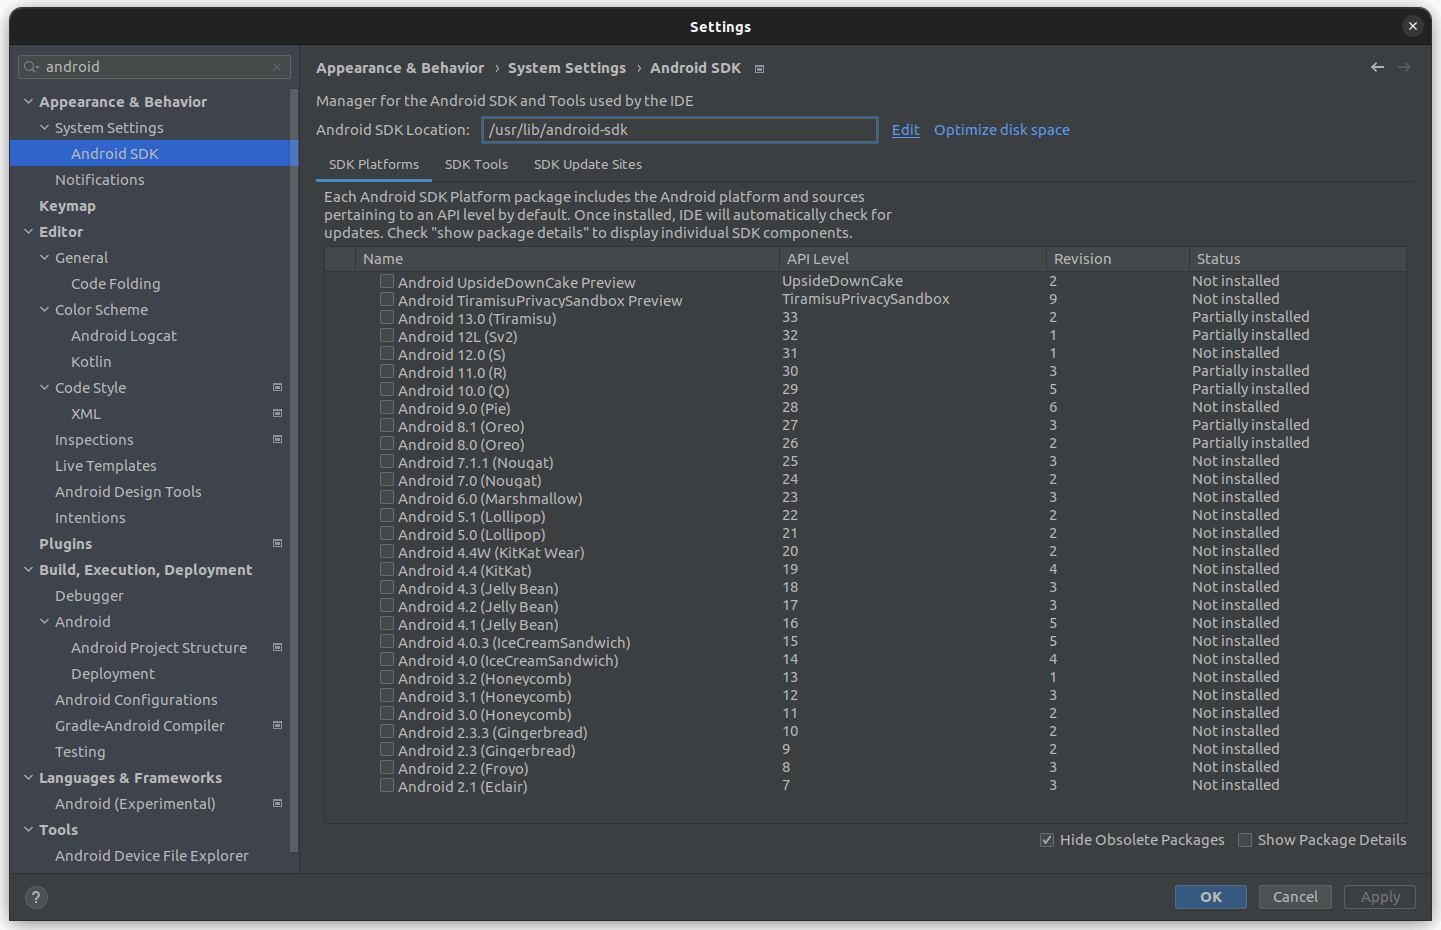This screenshot has width=1441, height=930.
Task: Open SDK Update Sites tab
Action: coord(588,165)
